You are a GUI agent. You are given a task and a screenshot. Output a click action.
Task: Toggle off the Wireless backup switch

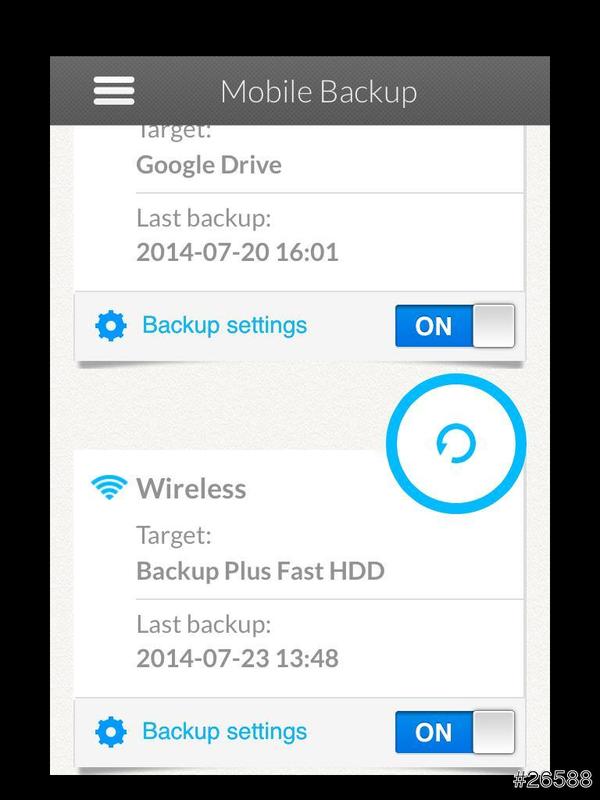click(x=455, y=732)
